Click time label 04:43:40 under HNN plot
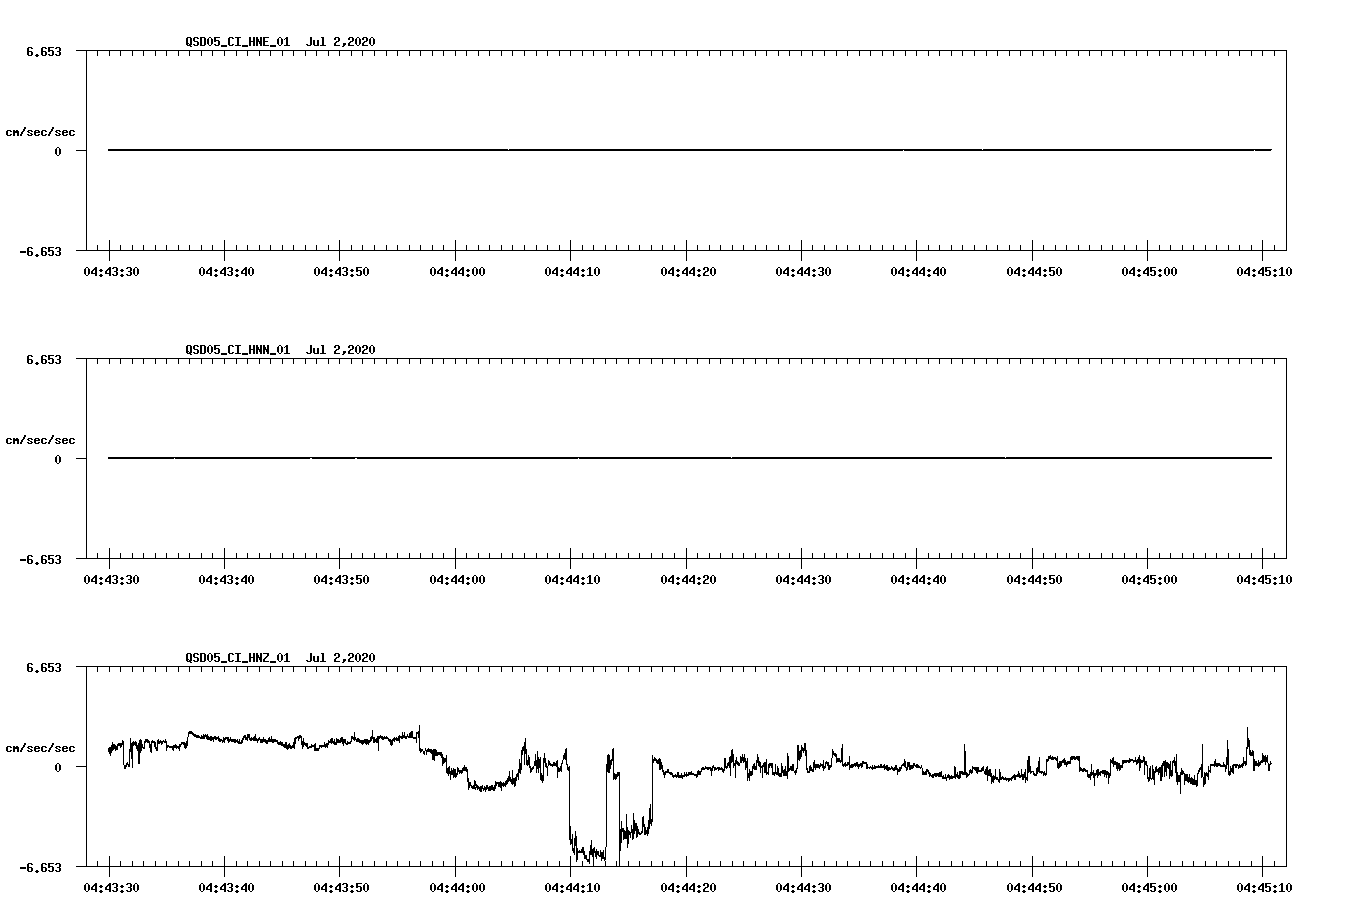 click(226, 580)
